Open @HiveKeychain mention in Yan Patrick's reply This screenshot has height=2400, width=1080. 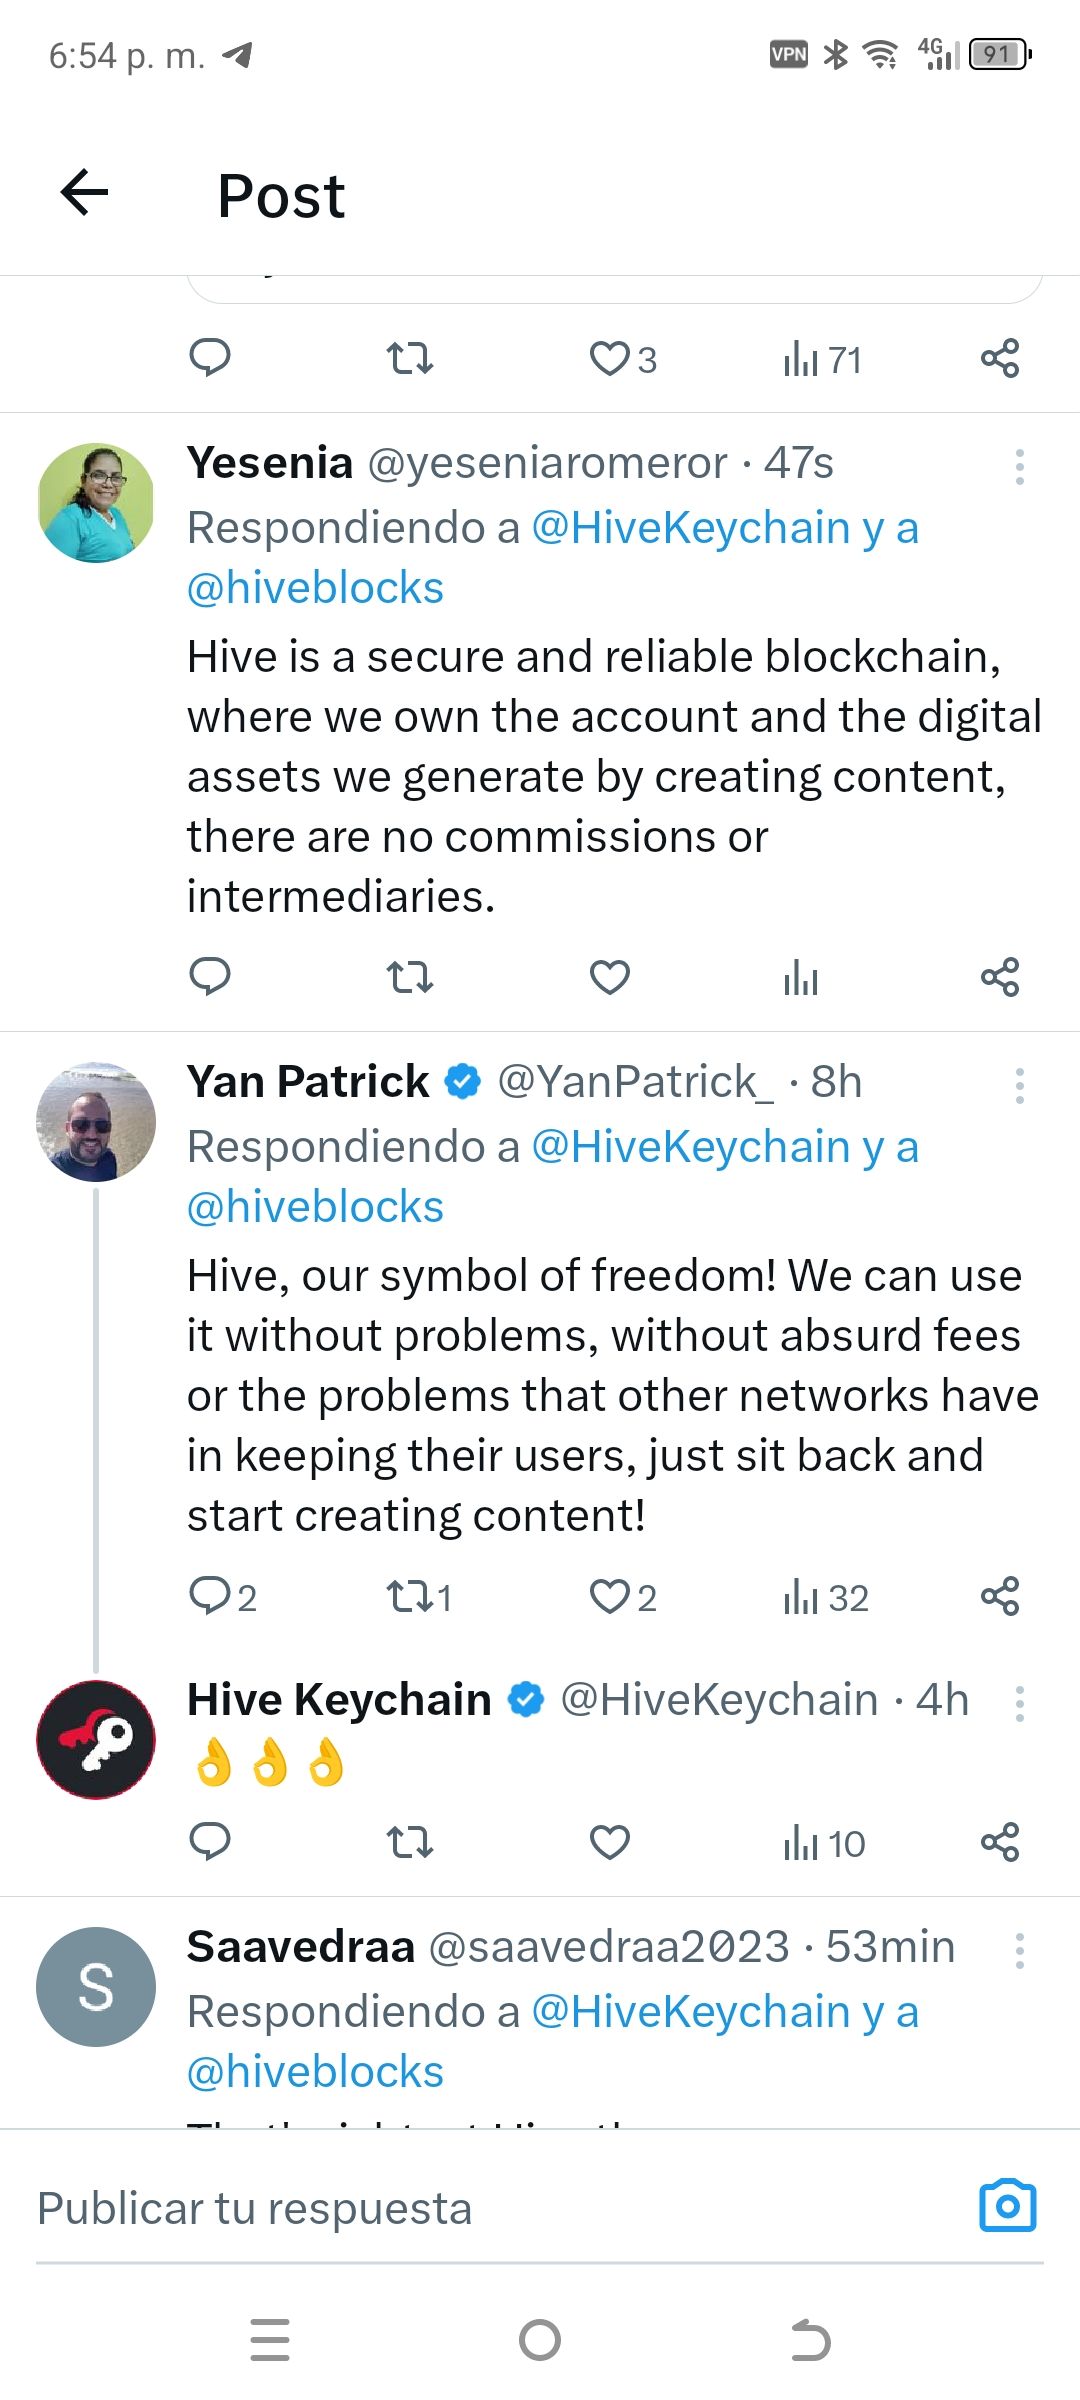691,1147
